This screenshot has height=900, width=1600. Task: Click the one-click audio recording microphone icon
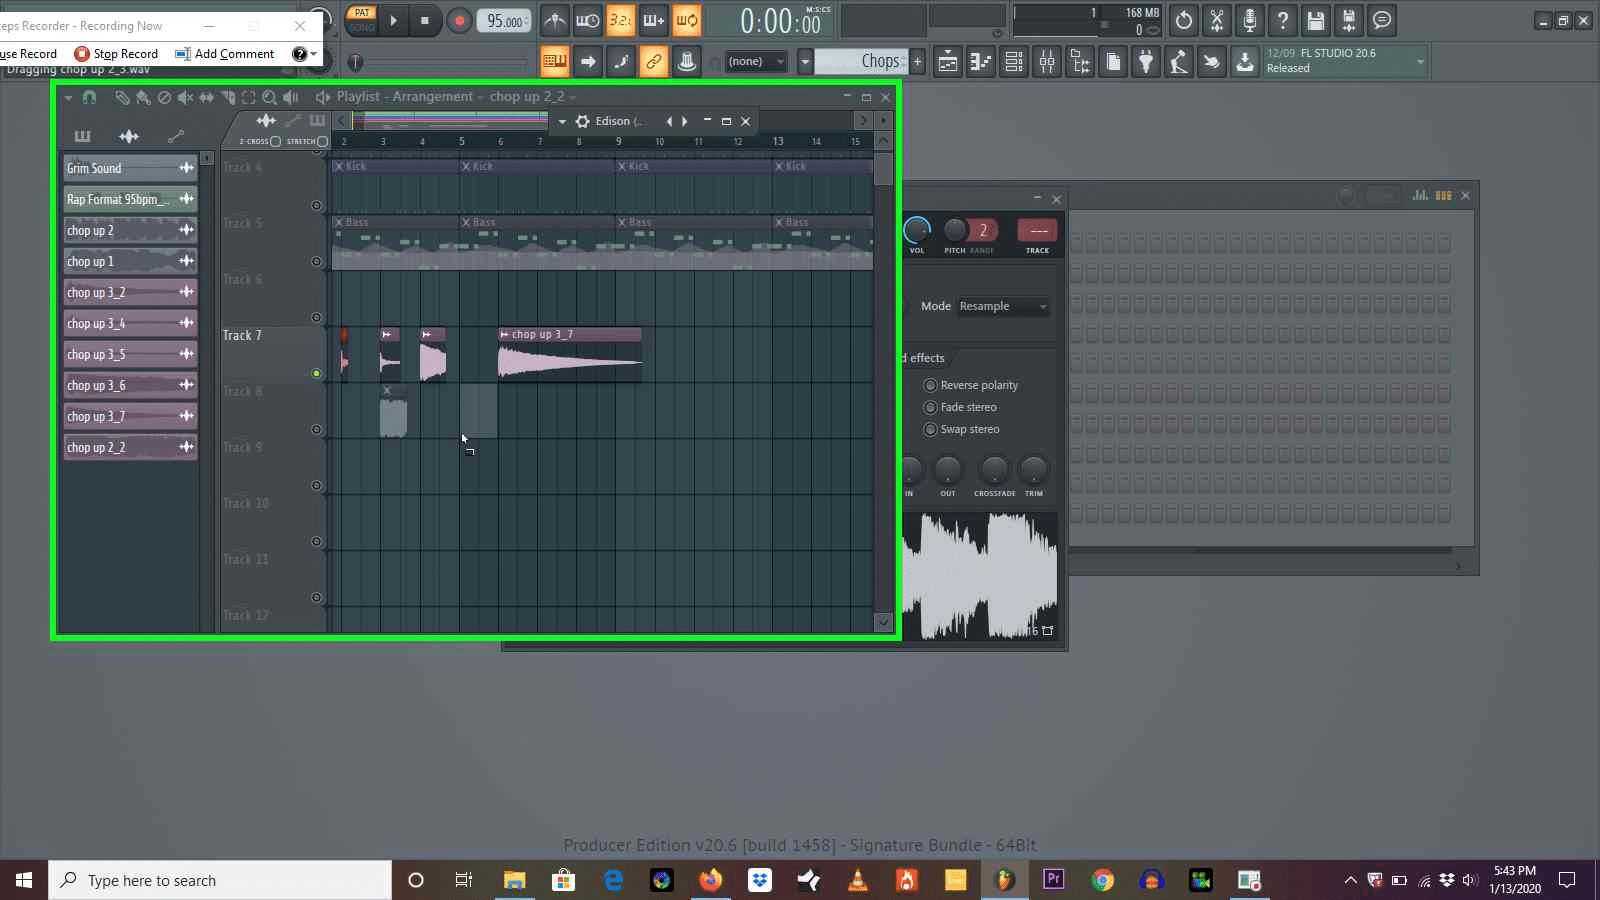(1250, 20)
